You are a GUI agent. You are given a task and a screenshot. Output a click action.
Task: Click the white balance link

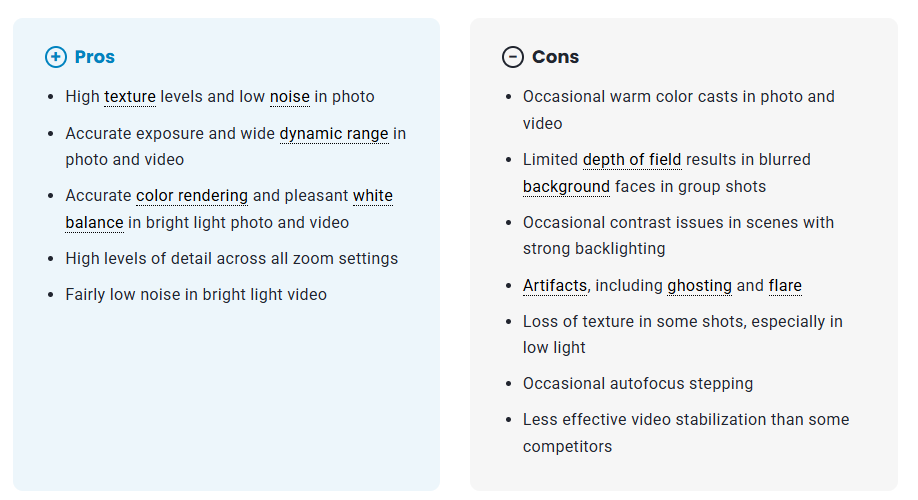coord(372,196)
